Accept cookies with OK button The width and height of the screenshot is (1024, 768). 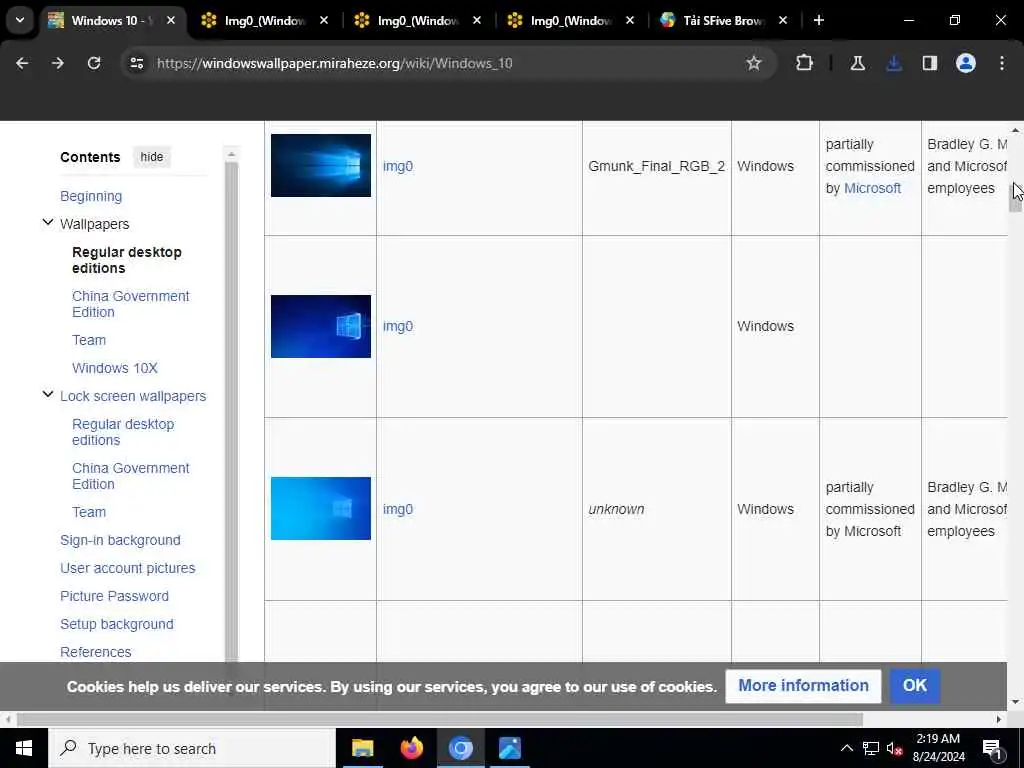click(x=914, y=686)
